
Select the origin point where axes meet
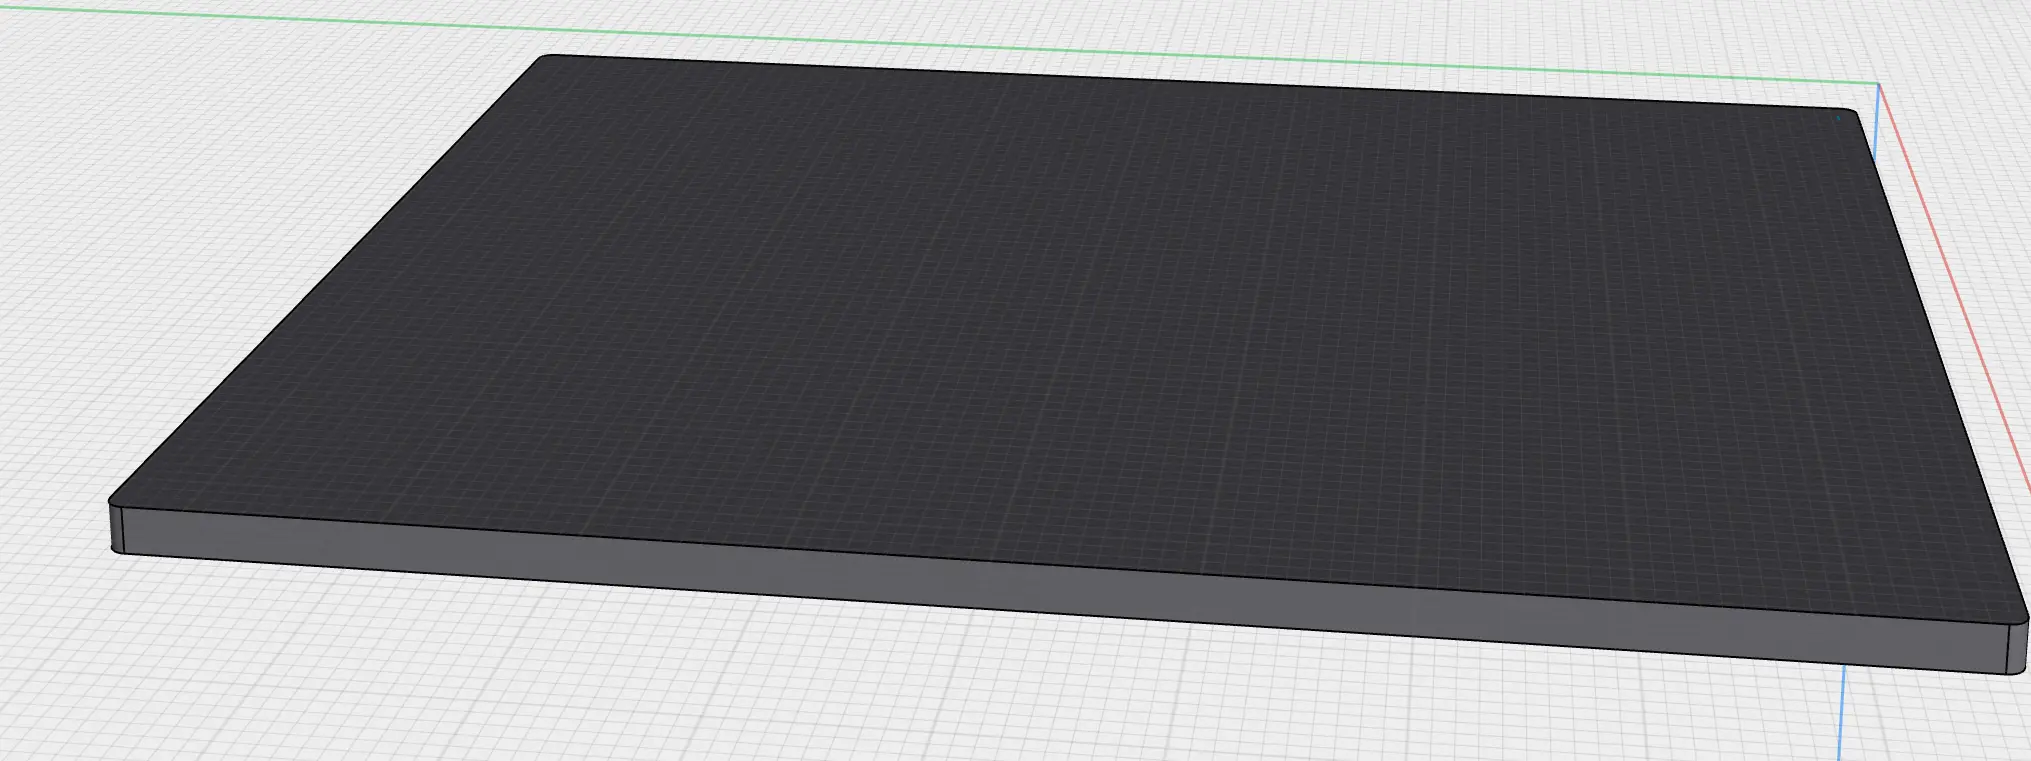[1879, 85]
